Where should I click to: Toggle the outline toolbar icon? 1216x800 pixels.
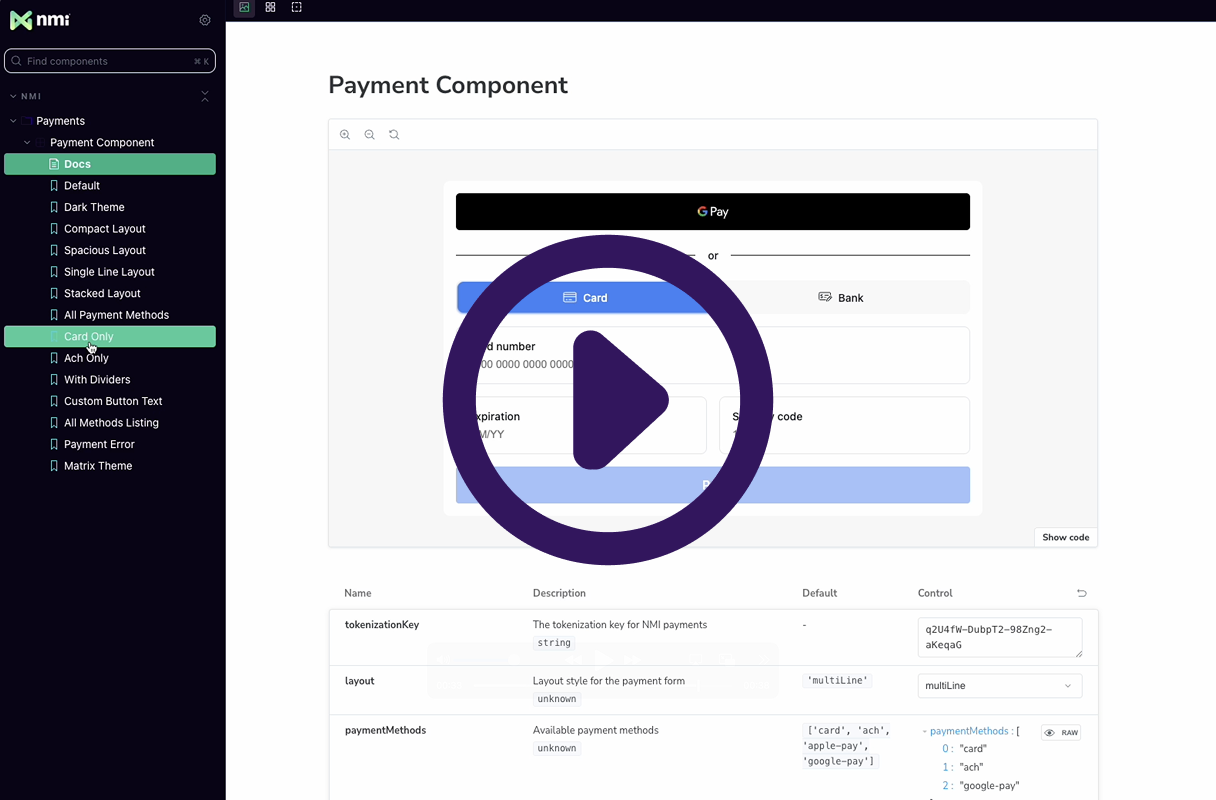(x=297, y=8)
